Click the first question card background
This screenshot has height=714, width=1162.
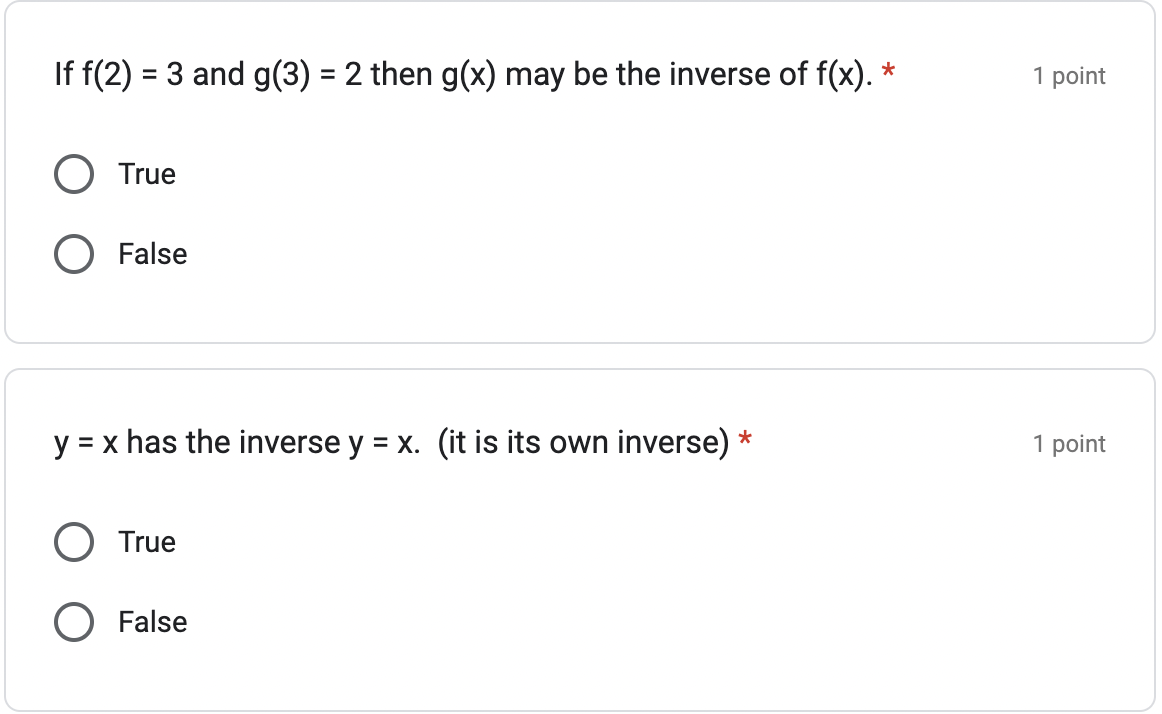pyautogui.click(x=600, y=310)
